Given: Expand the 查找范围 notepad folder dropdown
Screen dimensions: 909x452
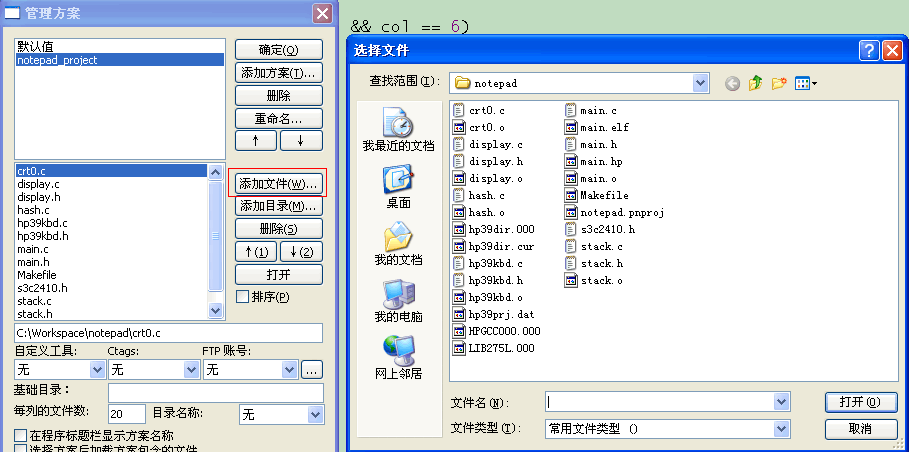Looking at the screenshot, I should point(701,83).
